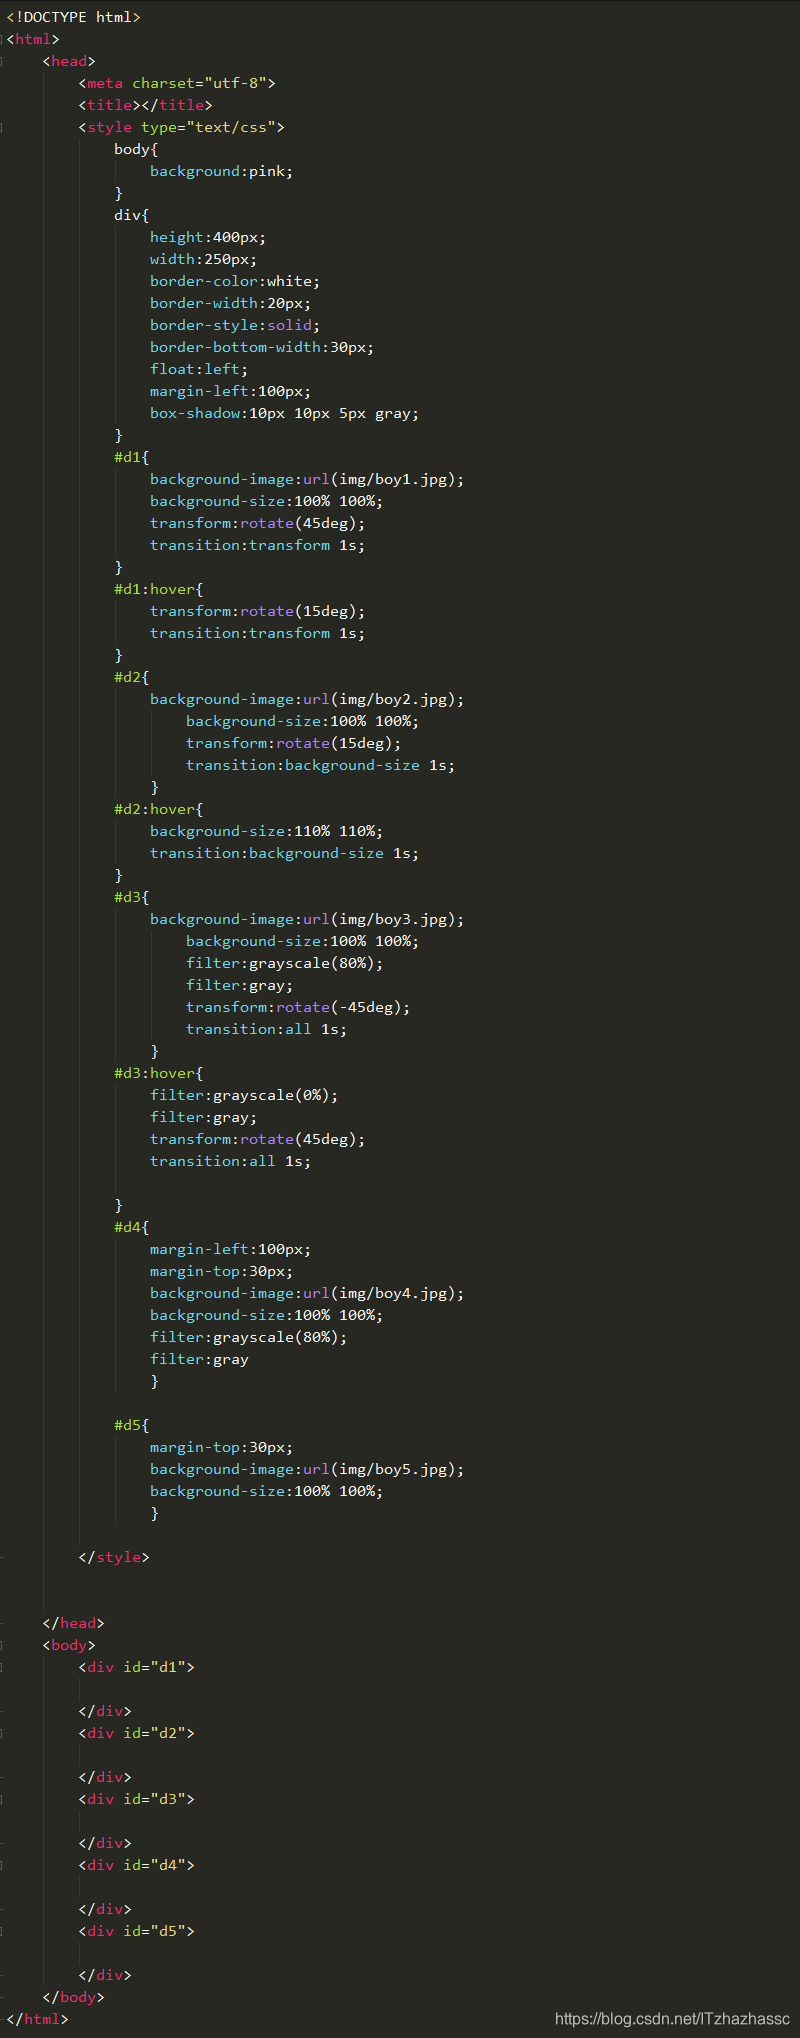
Task: Click the transform:rotate(-45deg); line
Action: pos(298,1007)
